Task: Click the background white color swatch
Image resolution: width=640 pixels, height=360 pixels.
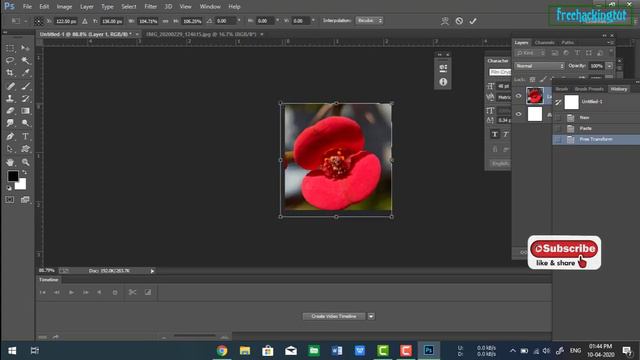Action: tap(22, 185)
